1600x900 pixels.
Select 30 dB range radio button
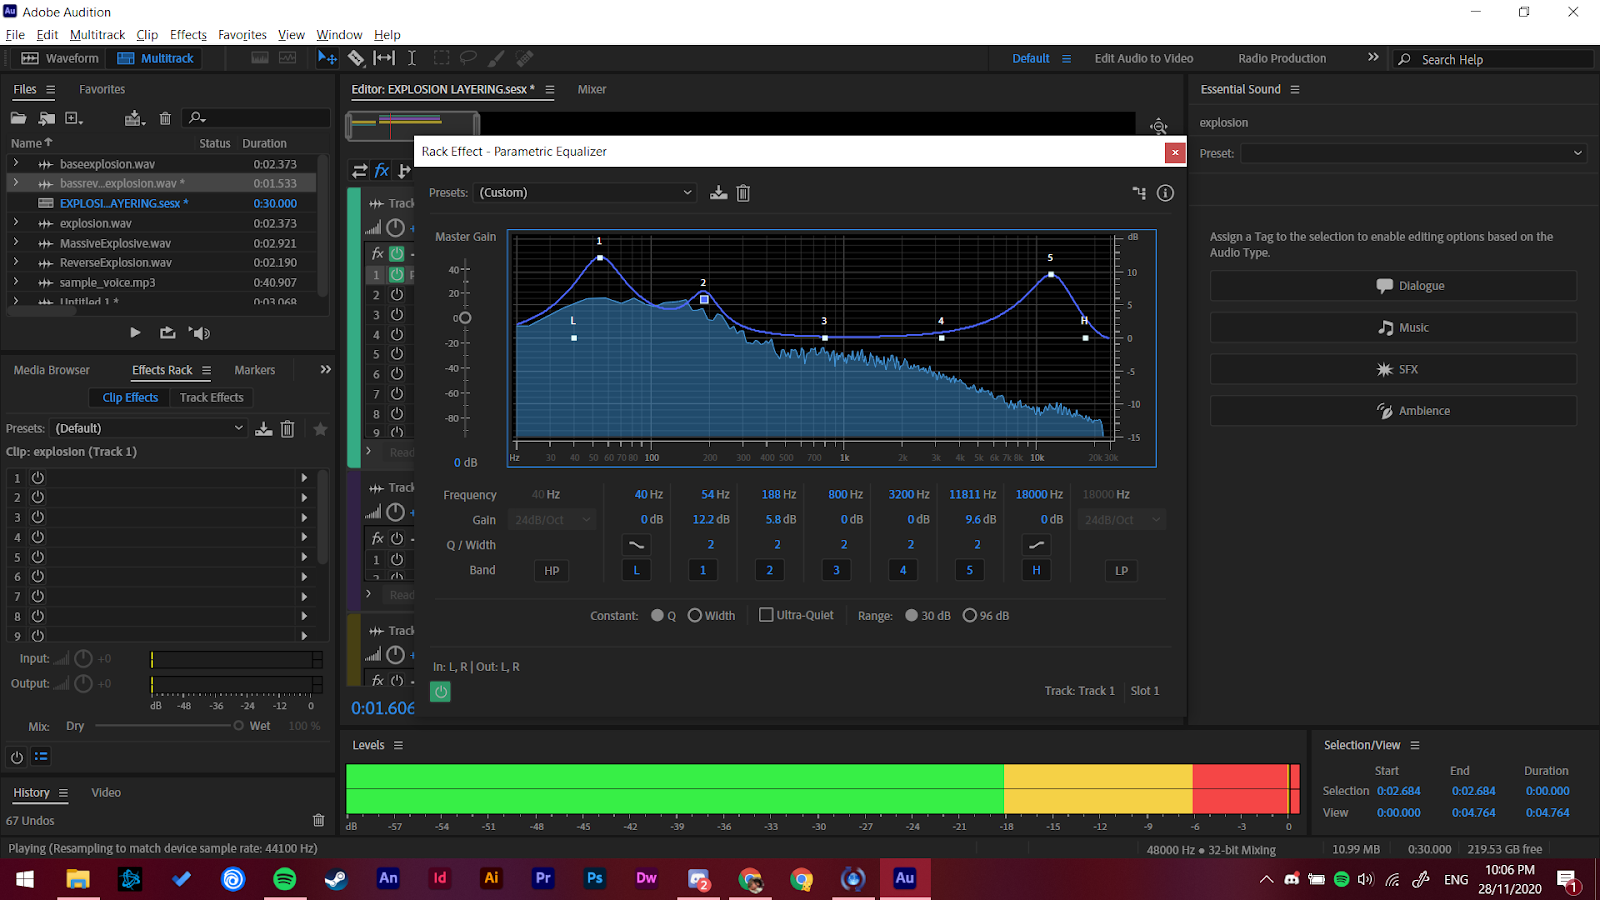click(x=911, y=616)
